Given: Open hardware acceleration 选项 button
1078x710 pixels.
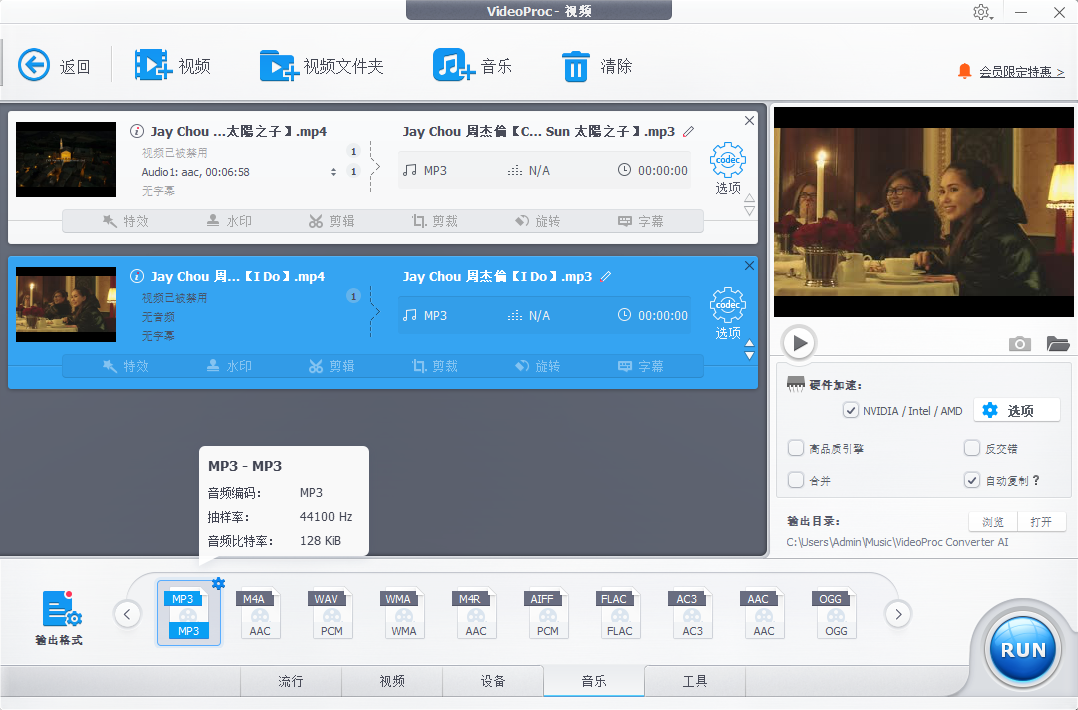Looking at the screenshot, I should 1017,410.
